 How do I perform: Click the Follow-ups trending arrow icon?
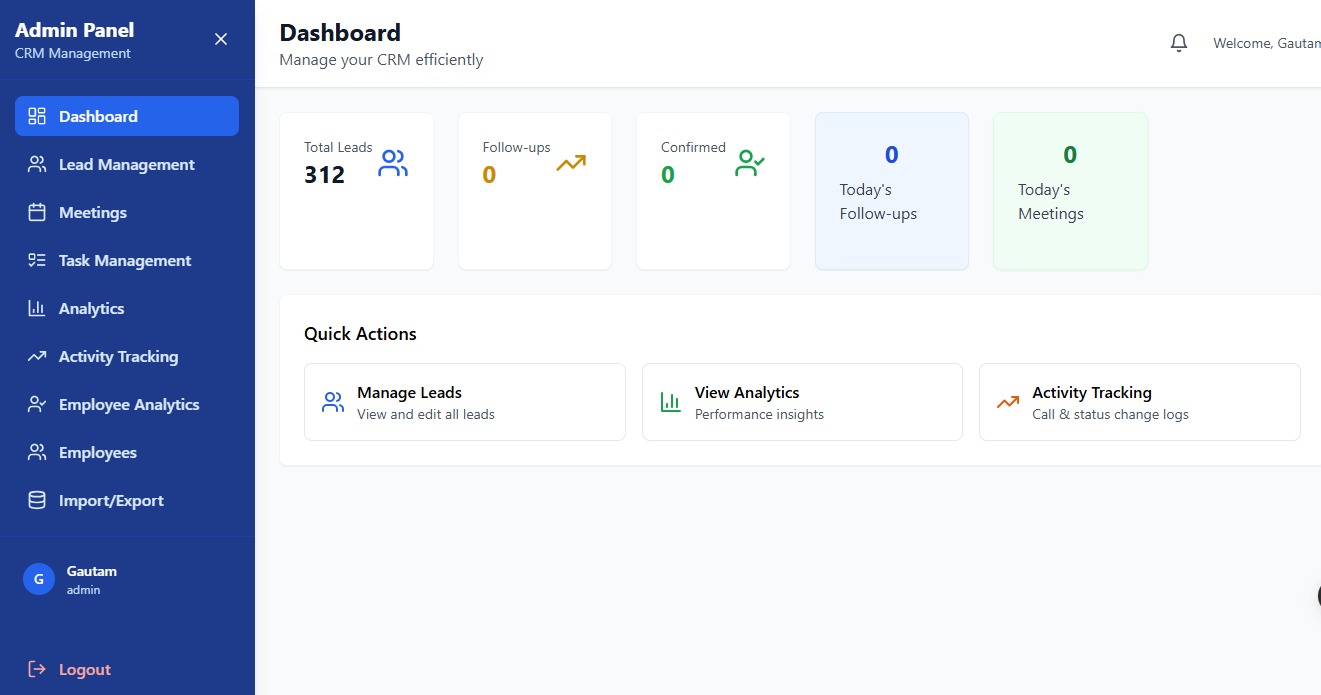point(571,163)
